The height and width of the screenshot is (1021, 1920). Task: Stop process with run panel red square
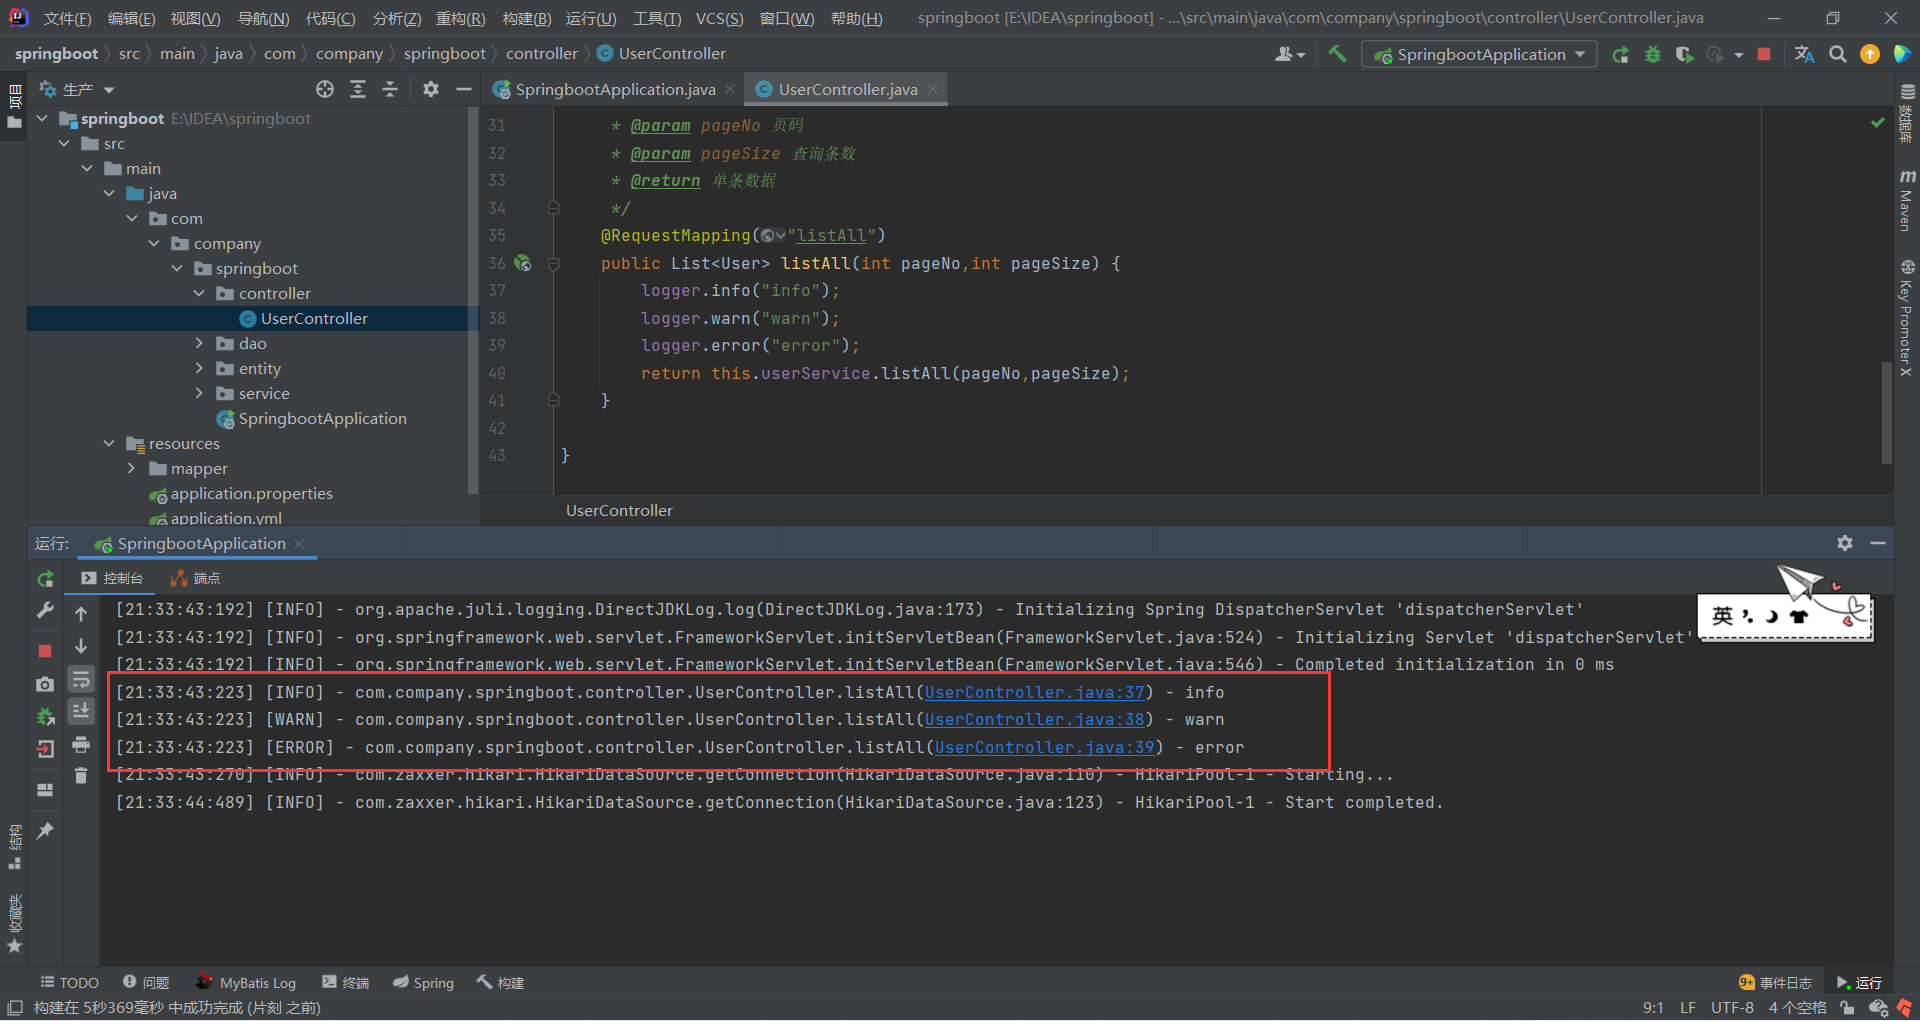click(45, 651)
